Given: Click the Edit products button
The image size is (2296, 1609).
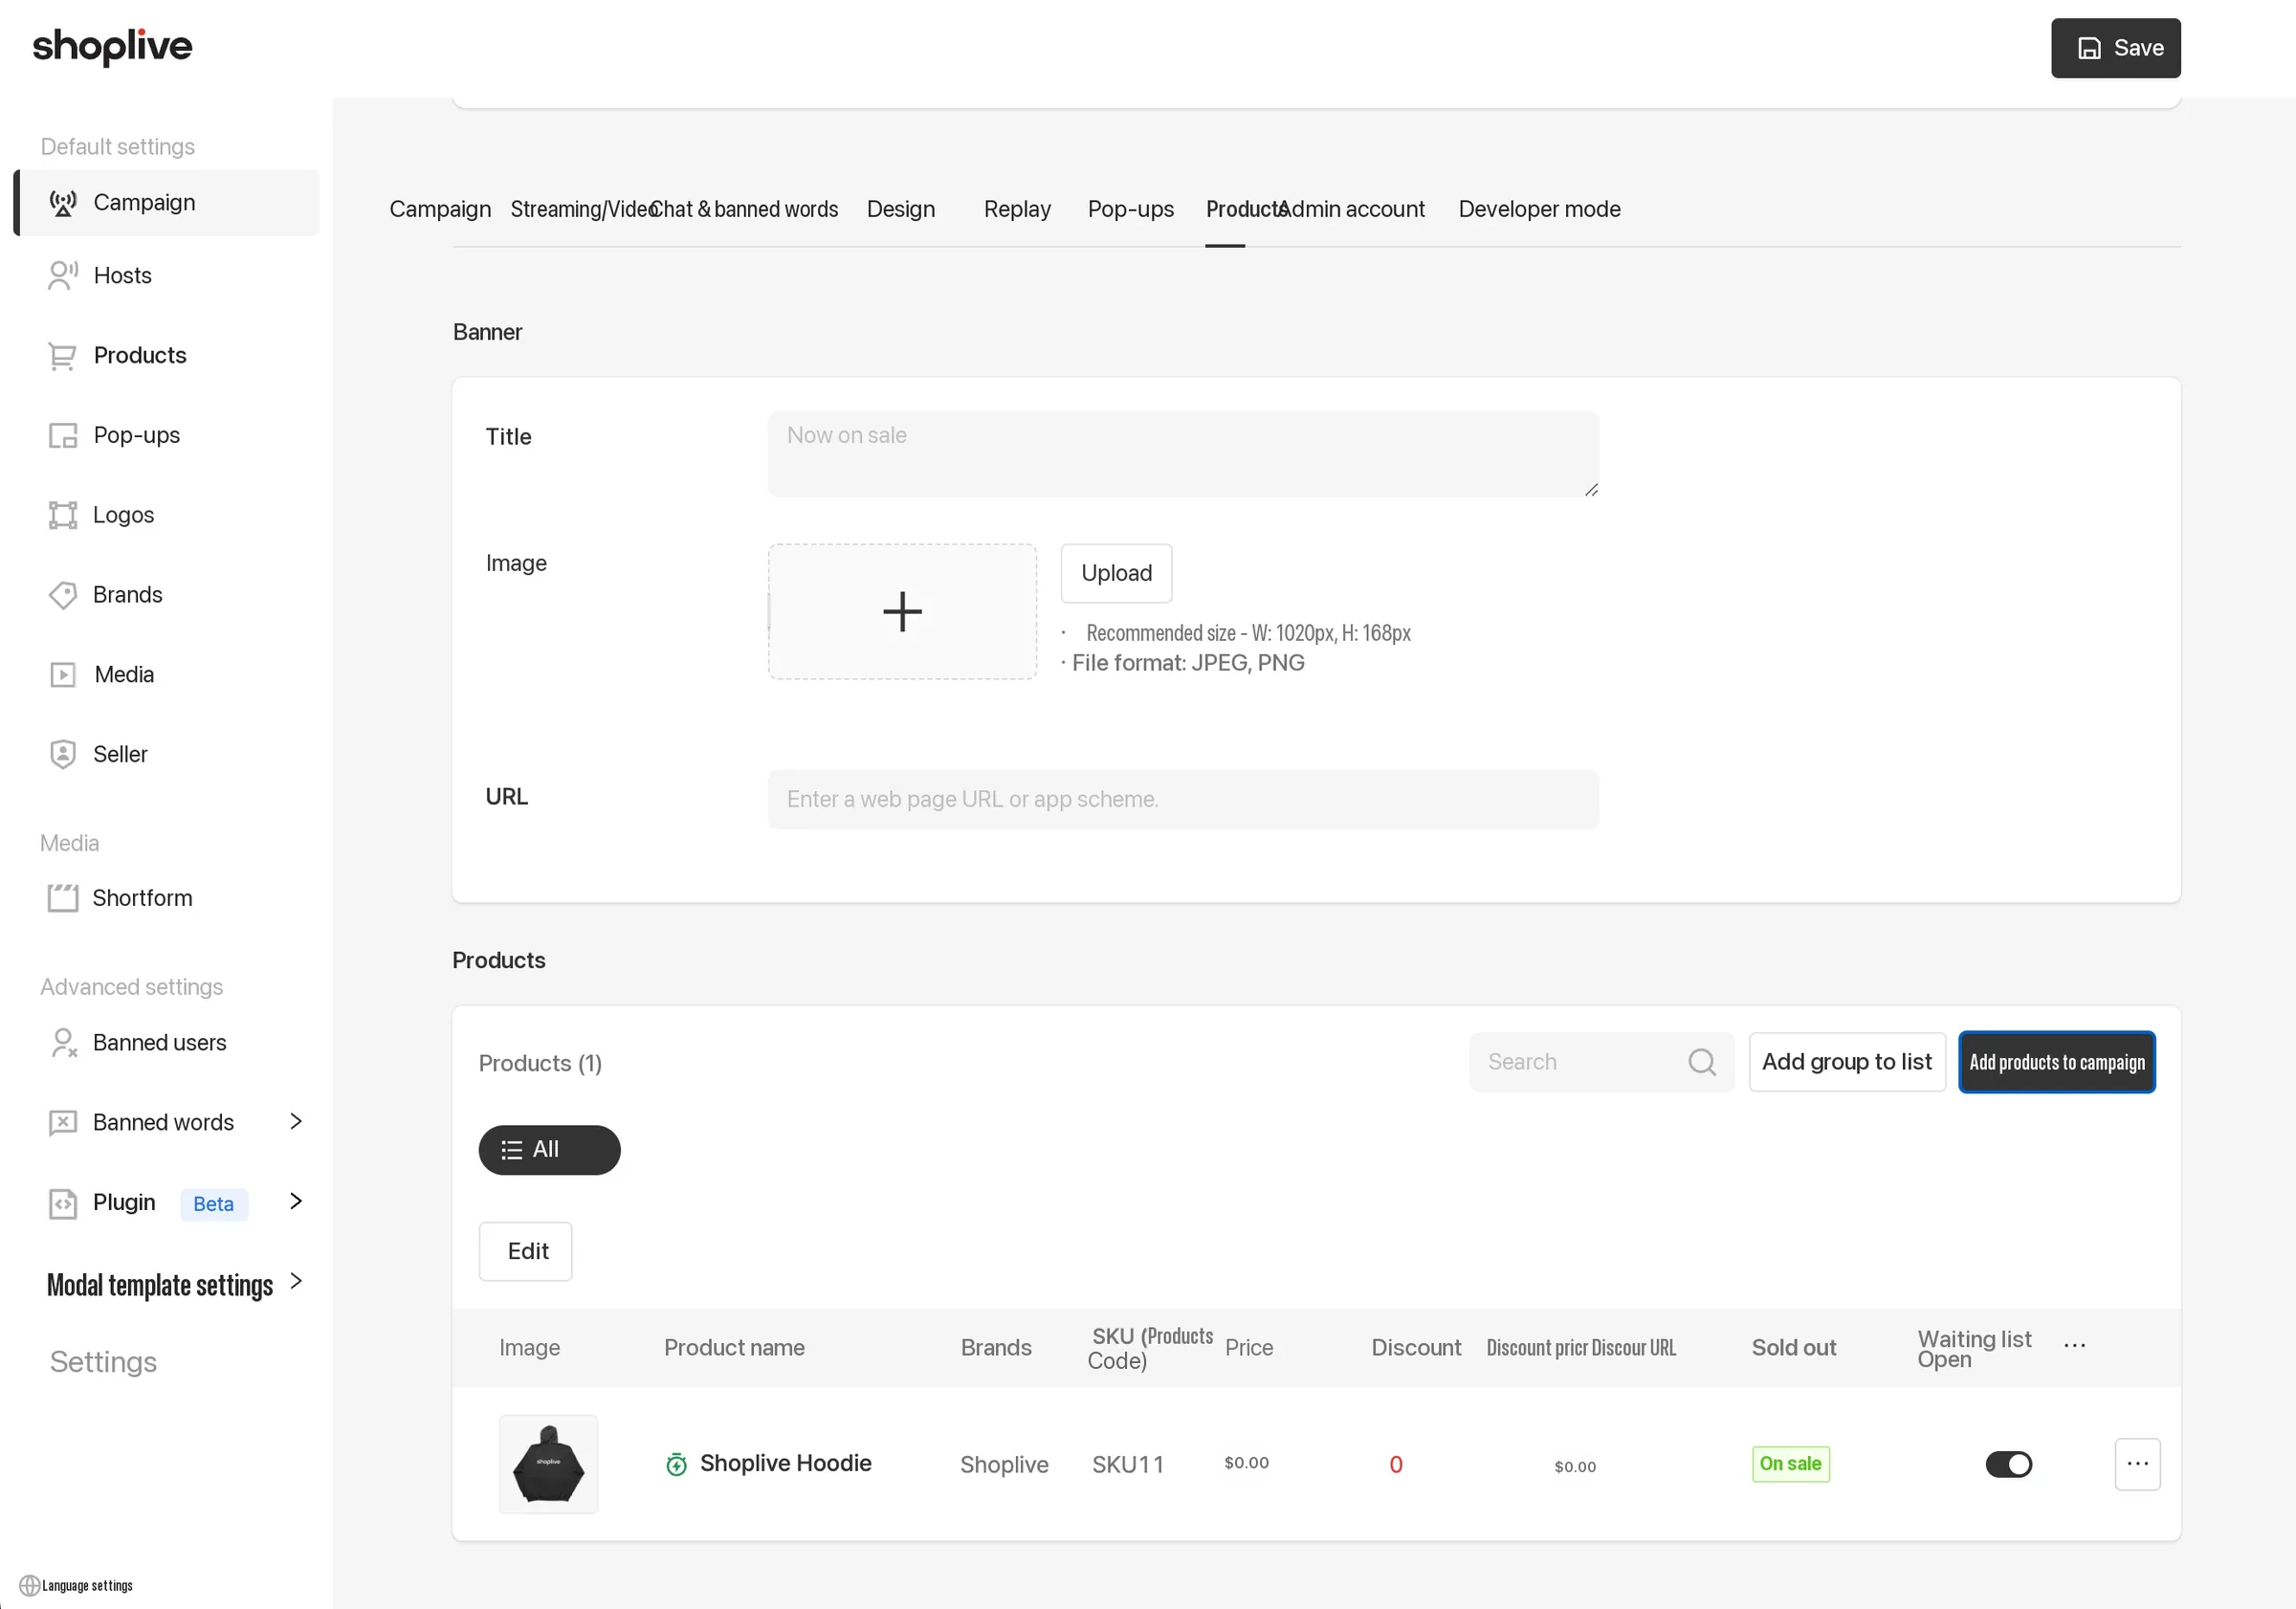Looking at the screenshot, I should coord(526,1251).
